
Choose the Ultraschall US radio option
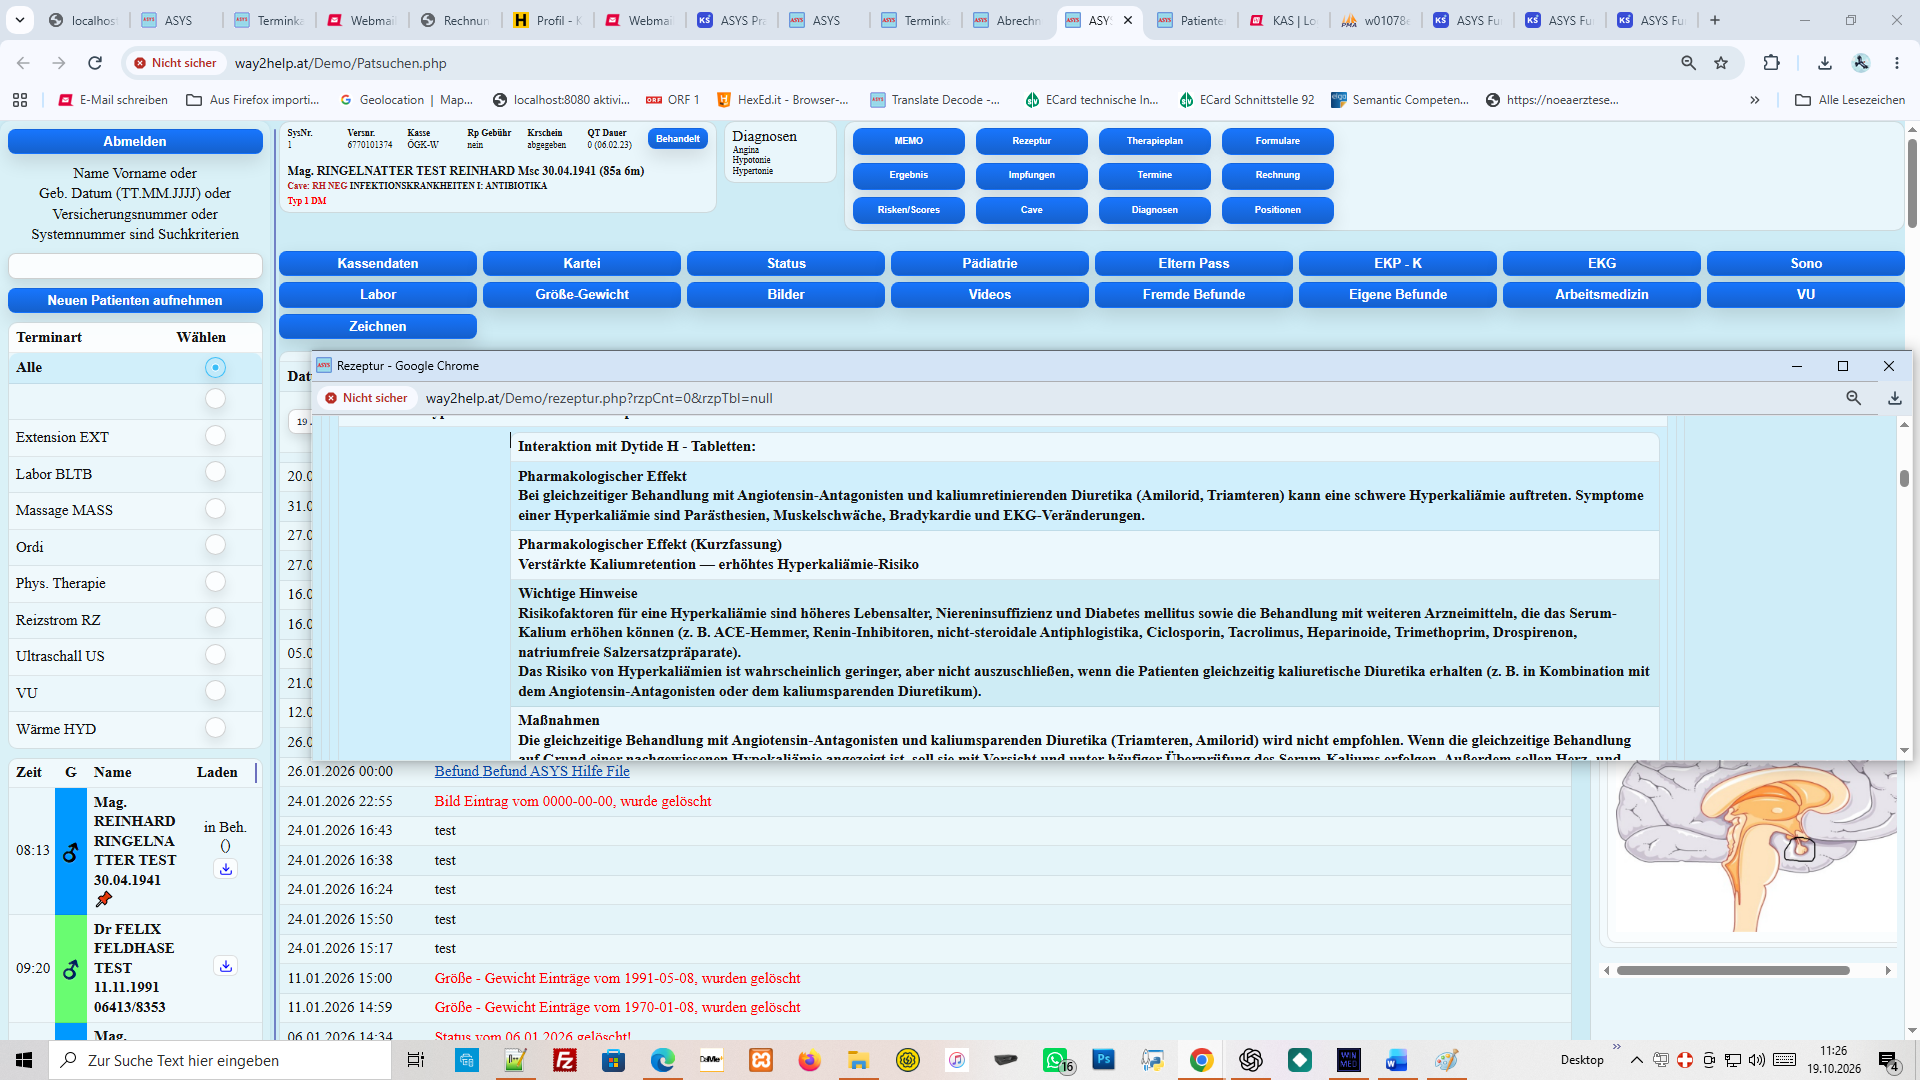pyautogui.click(x=215, y=655)
